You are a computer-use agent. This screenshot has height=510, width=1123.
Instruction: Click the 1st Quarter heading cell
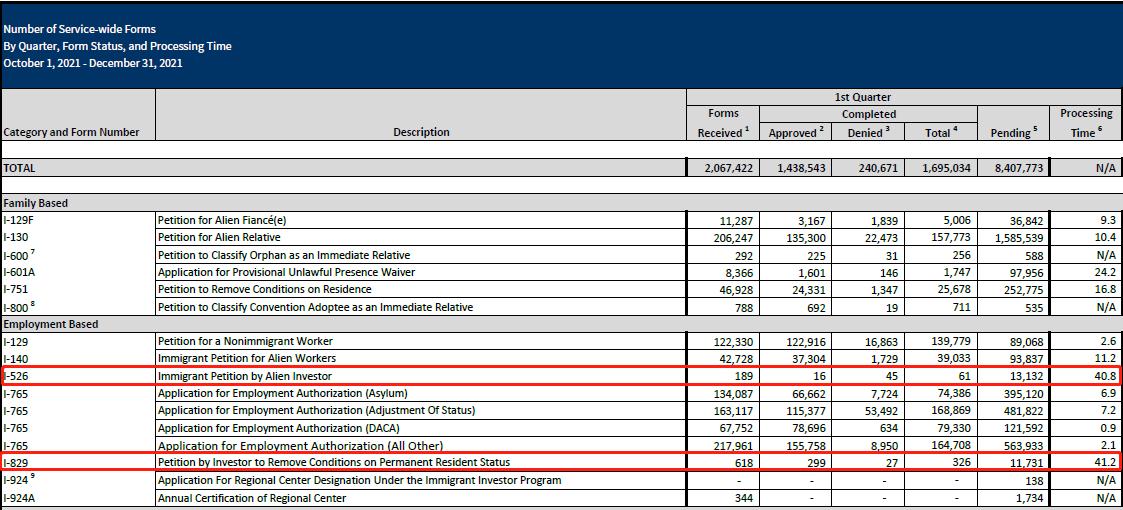[868, 97]
